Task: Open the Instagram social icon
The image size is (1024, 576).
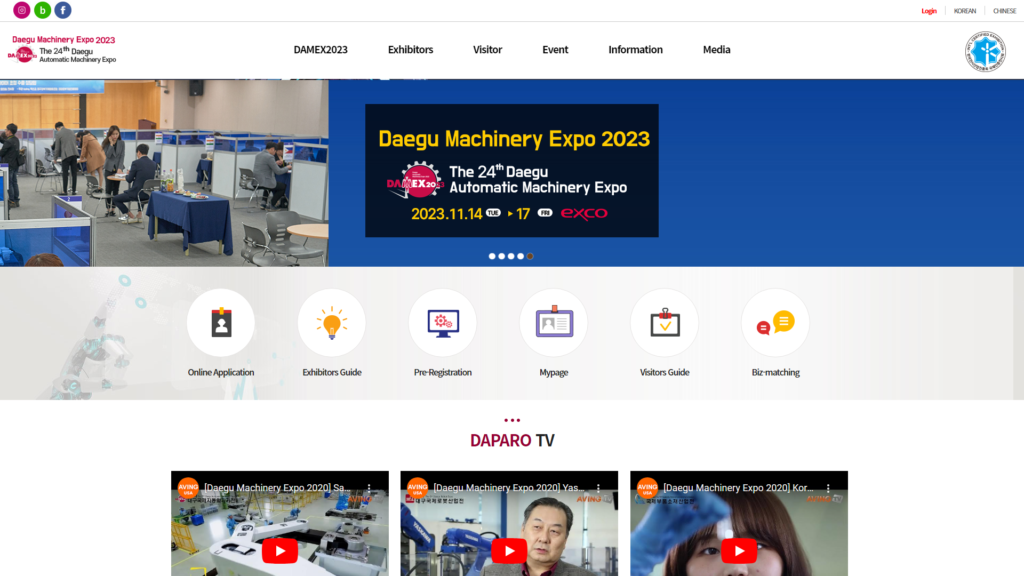Action: (22, 10)
